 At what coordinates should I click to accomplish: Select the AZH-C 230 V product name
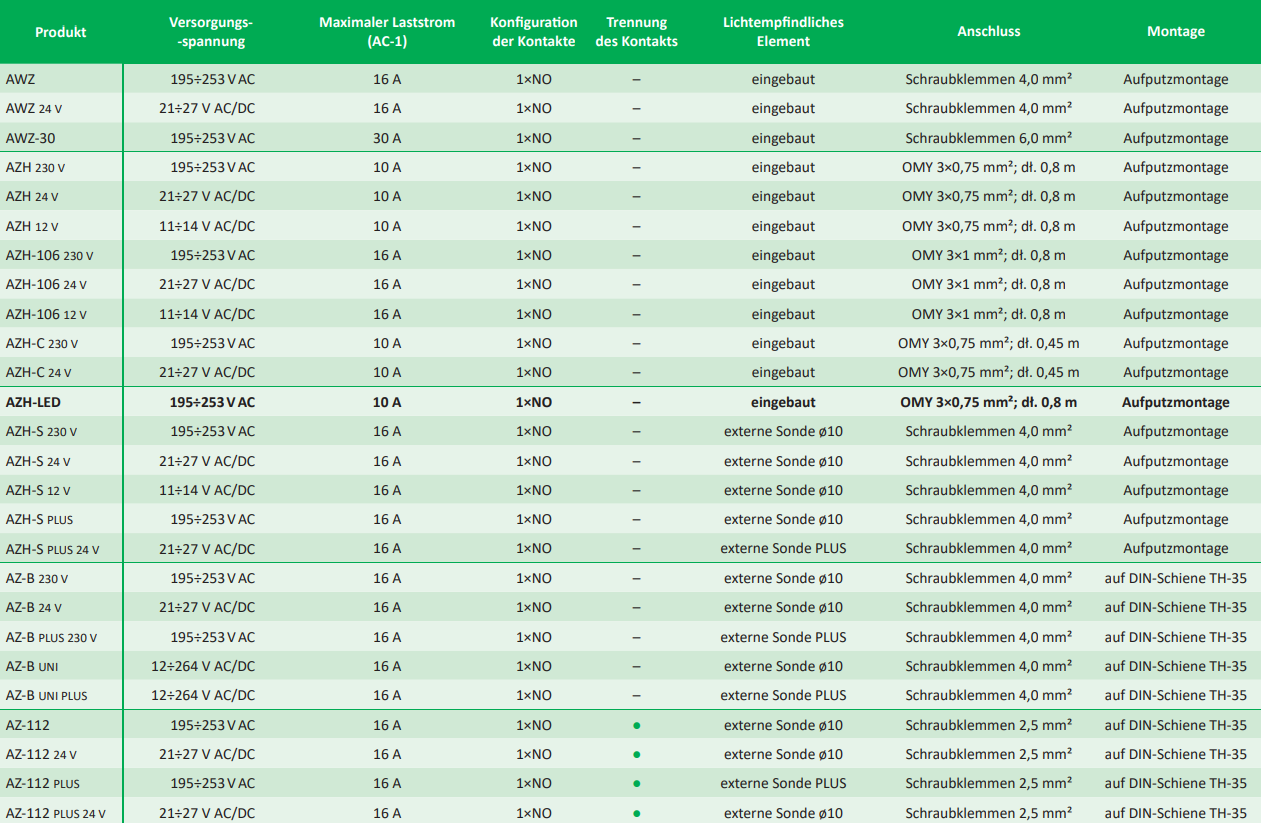coord(42,343)
